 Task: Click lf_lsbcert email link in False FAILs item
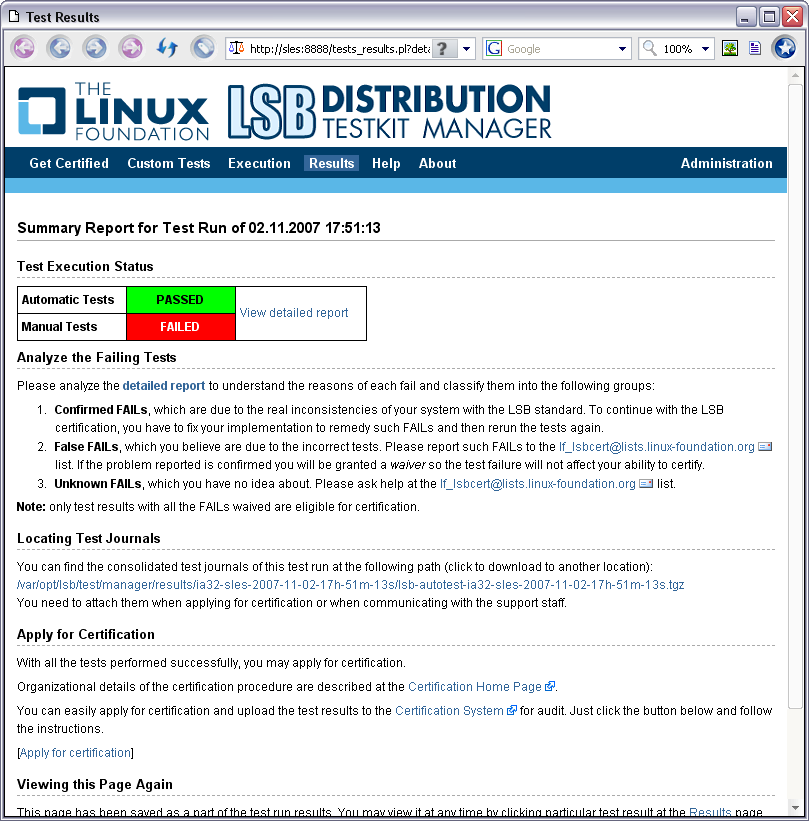click(x=657, y=447)
